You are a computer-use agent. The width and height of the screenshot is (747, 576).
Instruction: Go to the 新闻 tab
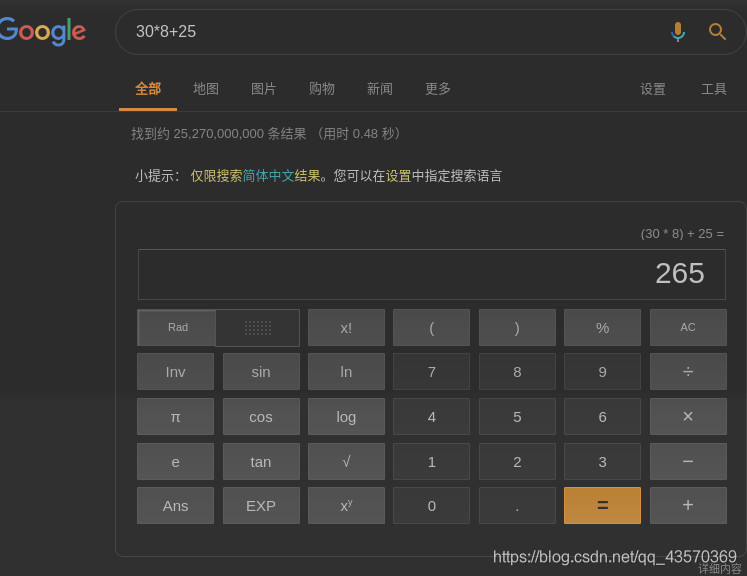(380, 89)
